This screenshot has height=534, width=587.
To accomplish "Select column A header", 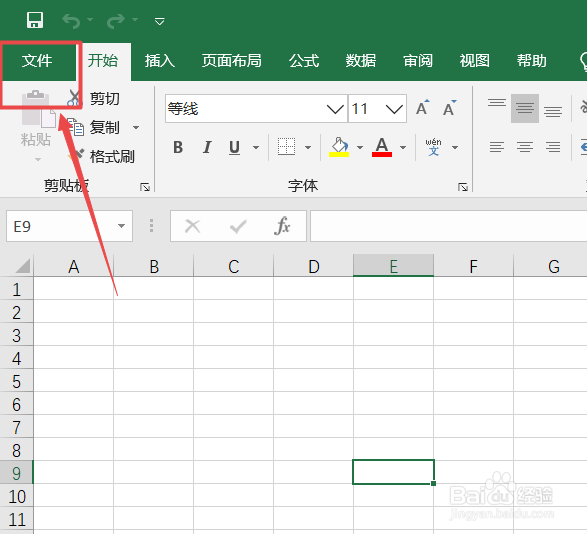I will pyautogui.click(x=73, y=266).
